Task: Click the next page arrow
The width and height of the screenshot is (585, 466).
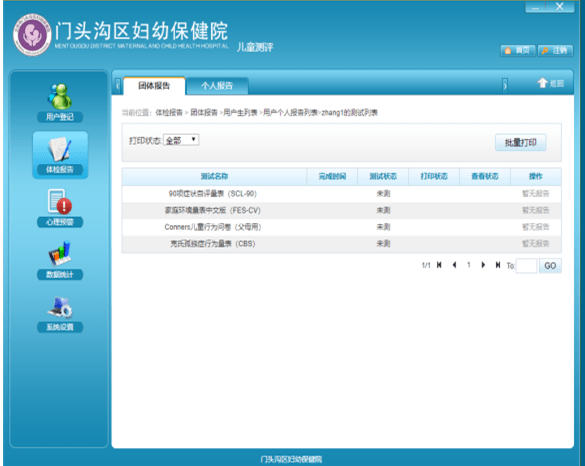Action: click(483, 265)
